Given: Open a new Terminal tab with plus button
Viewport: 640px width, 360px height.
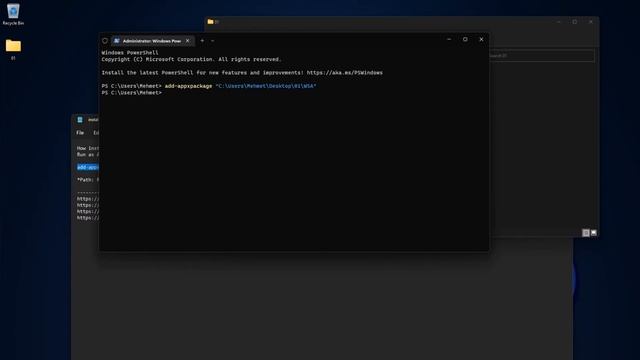Looking at the screenshot, I should coord(202,41).
